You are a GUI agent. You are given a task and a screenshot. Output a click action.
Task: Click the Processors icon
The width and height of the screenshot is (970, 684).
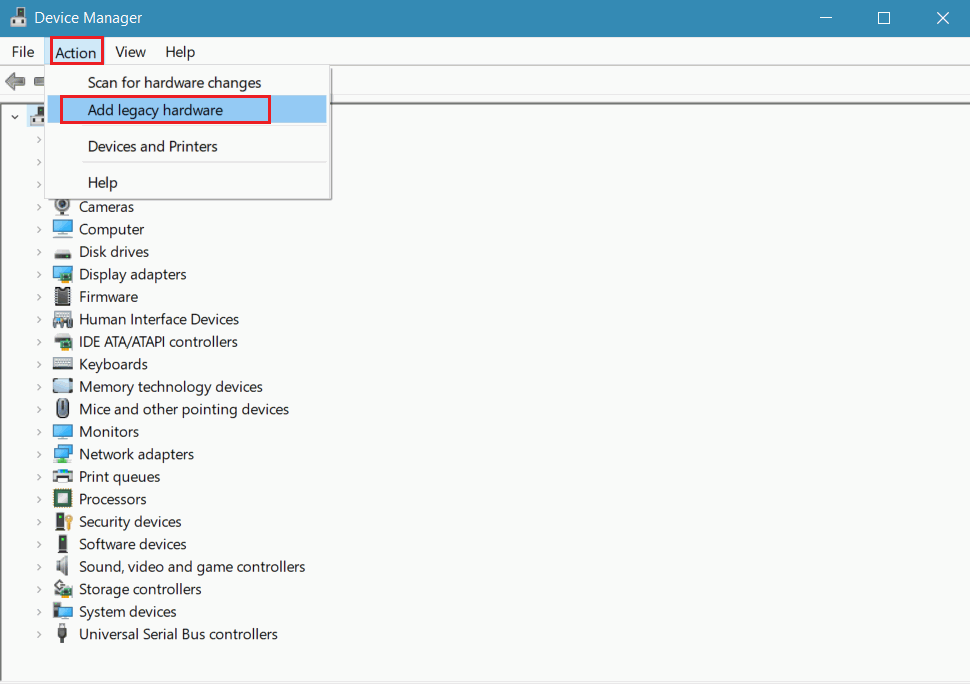pyautogui.click(x=62, y=499)
